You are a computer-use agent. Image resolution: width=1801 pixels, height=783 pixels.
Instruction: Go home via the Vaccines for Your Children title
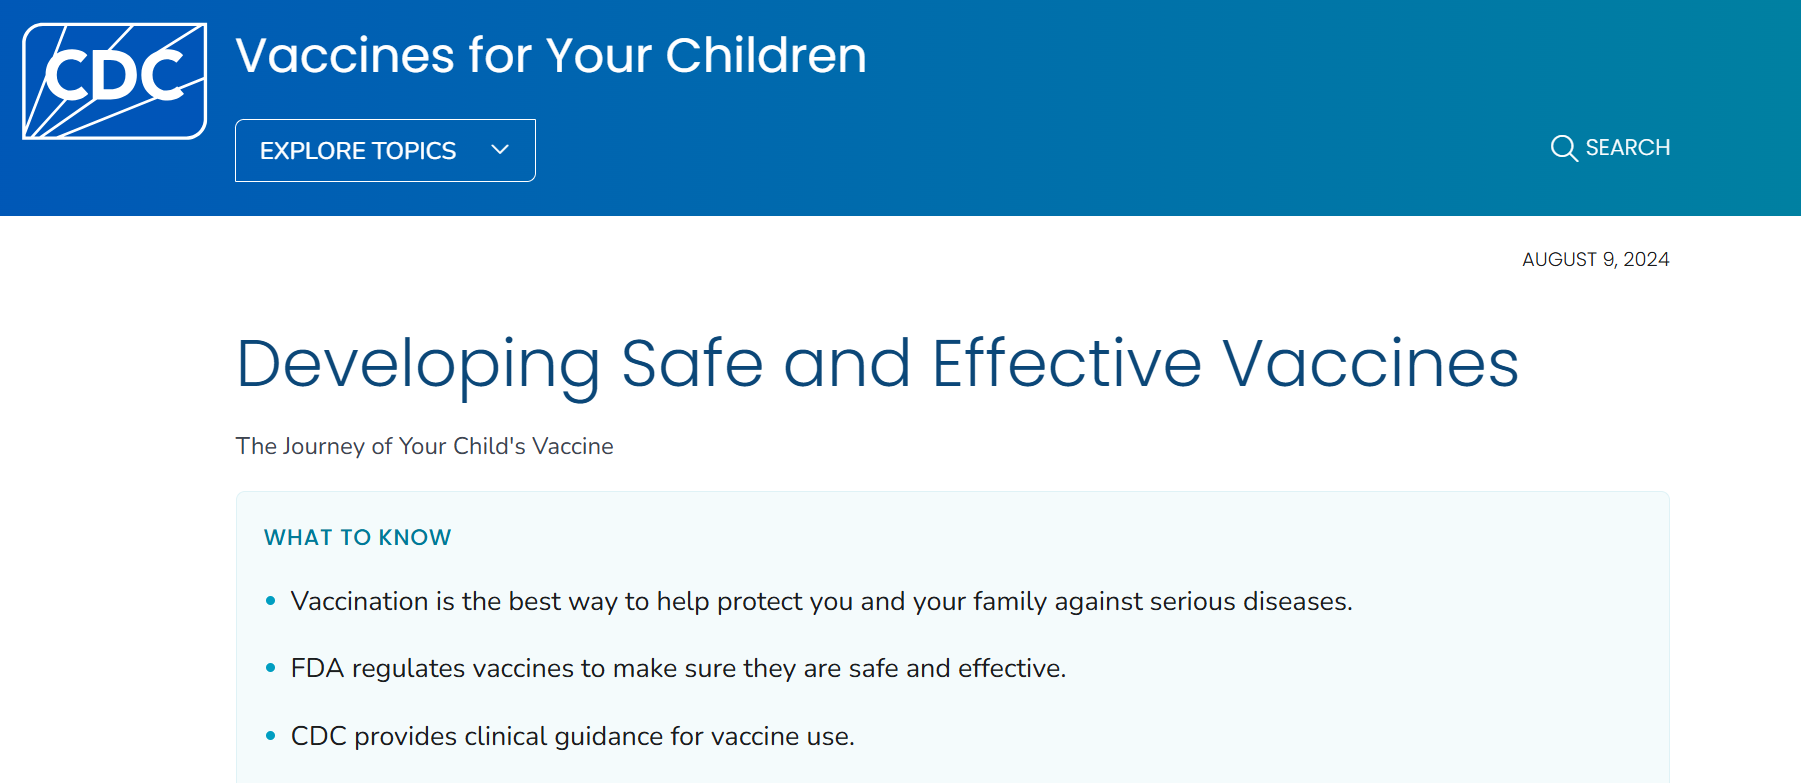[551, 57]
